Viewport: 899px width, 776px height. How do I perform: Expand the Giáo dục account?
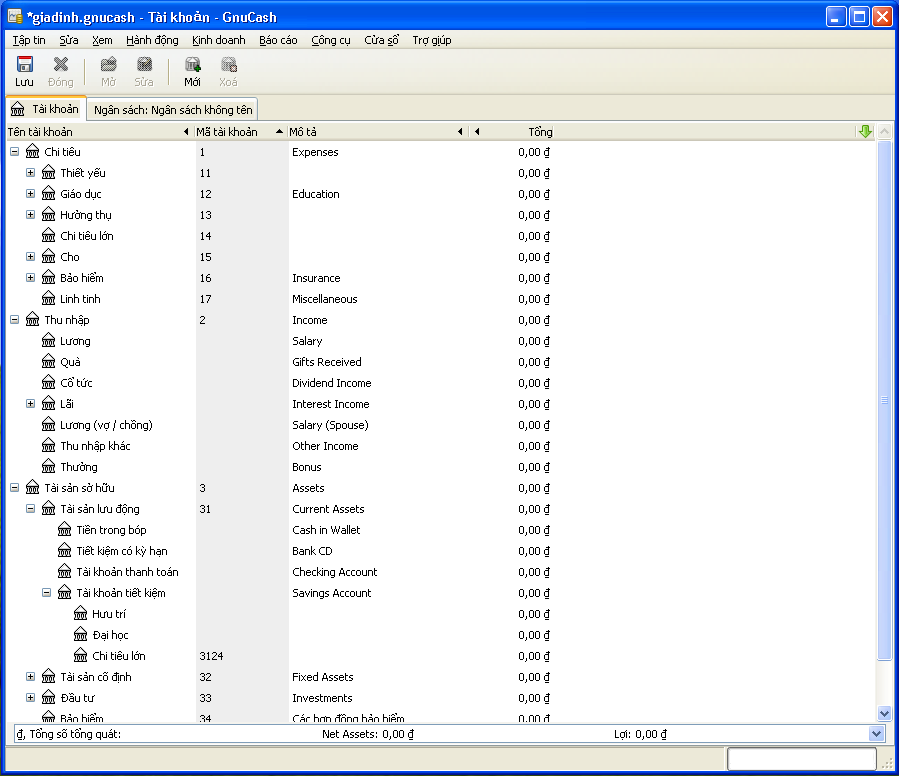pyautogui.click(x=31, y=194)
